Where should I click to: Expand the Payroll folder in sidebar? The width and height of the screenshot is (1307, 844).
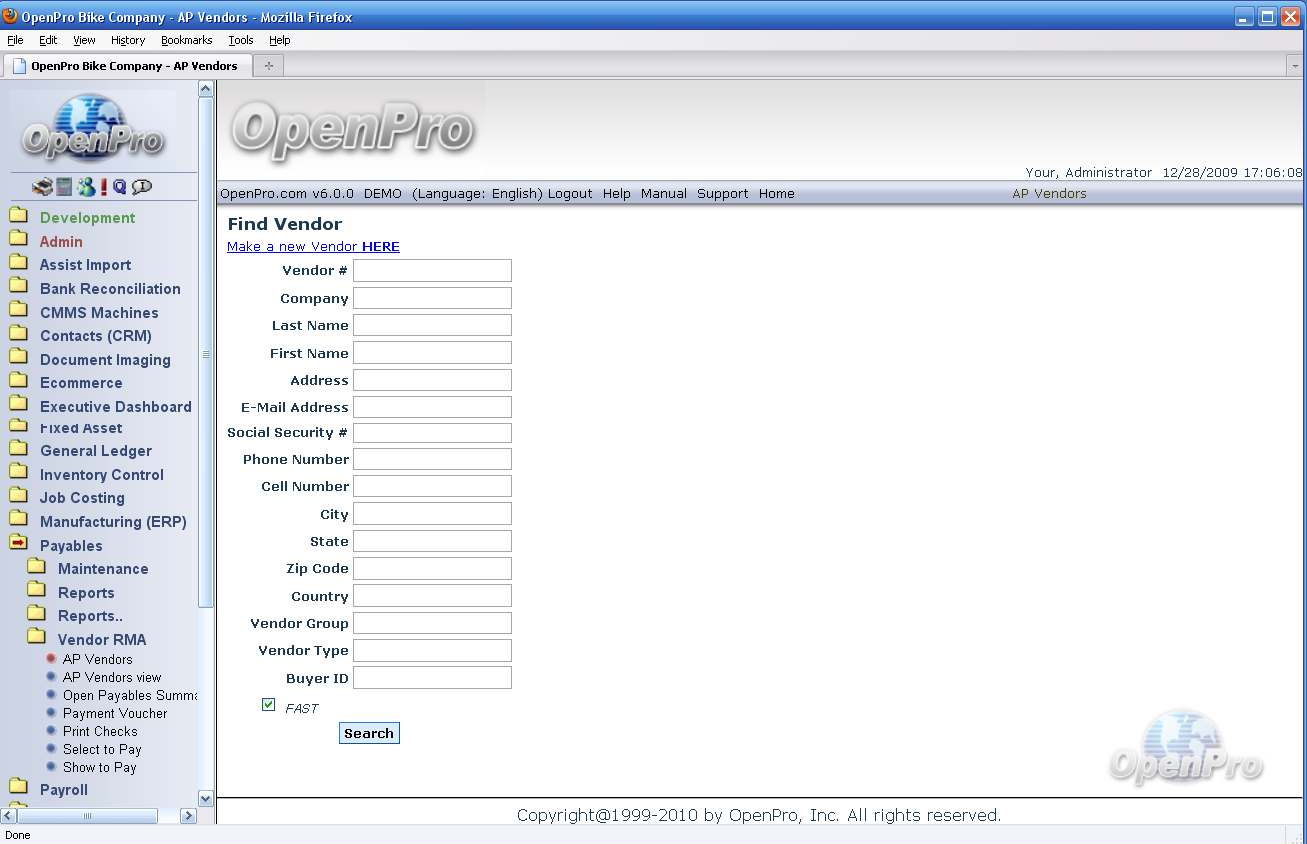[63, 790]
